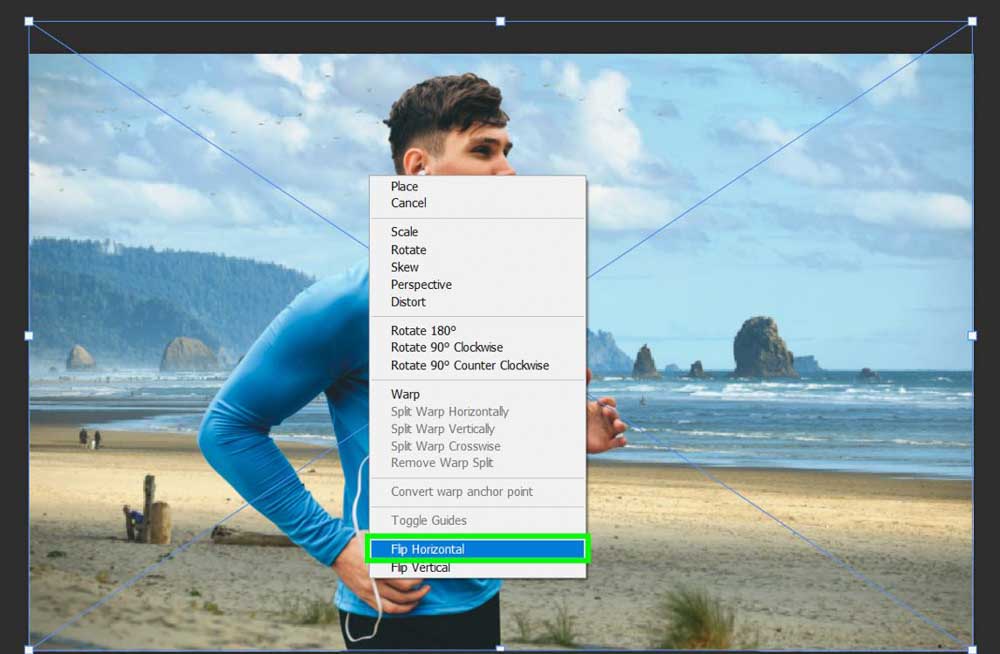This screenshot has width=1000, height=654.
Task: Select Cancel in the context menu
Action: point(477,203)
